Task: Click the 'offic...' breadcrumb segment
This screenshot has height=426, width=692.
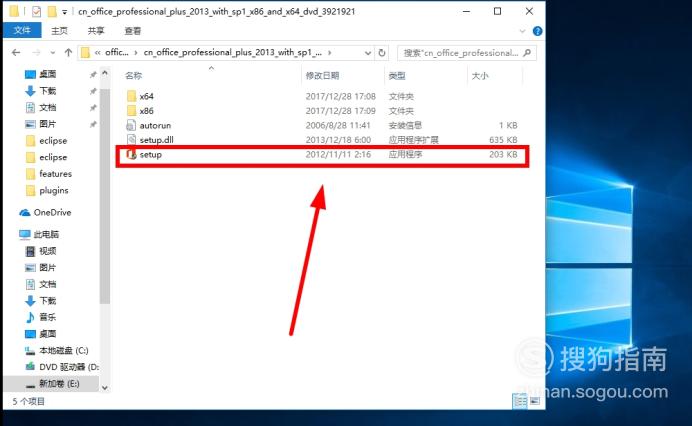Action: [117, 53]
